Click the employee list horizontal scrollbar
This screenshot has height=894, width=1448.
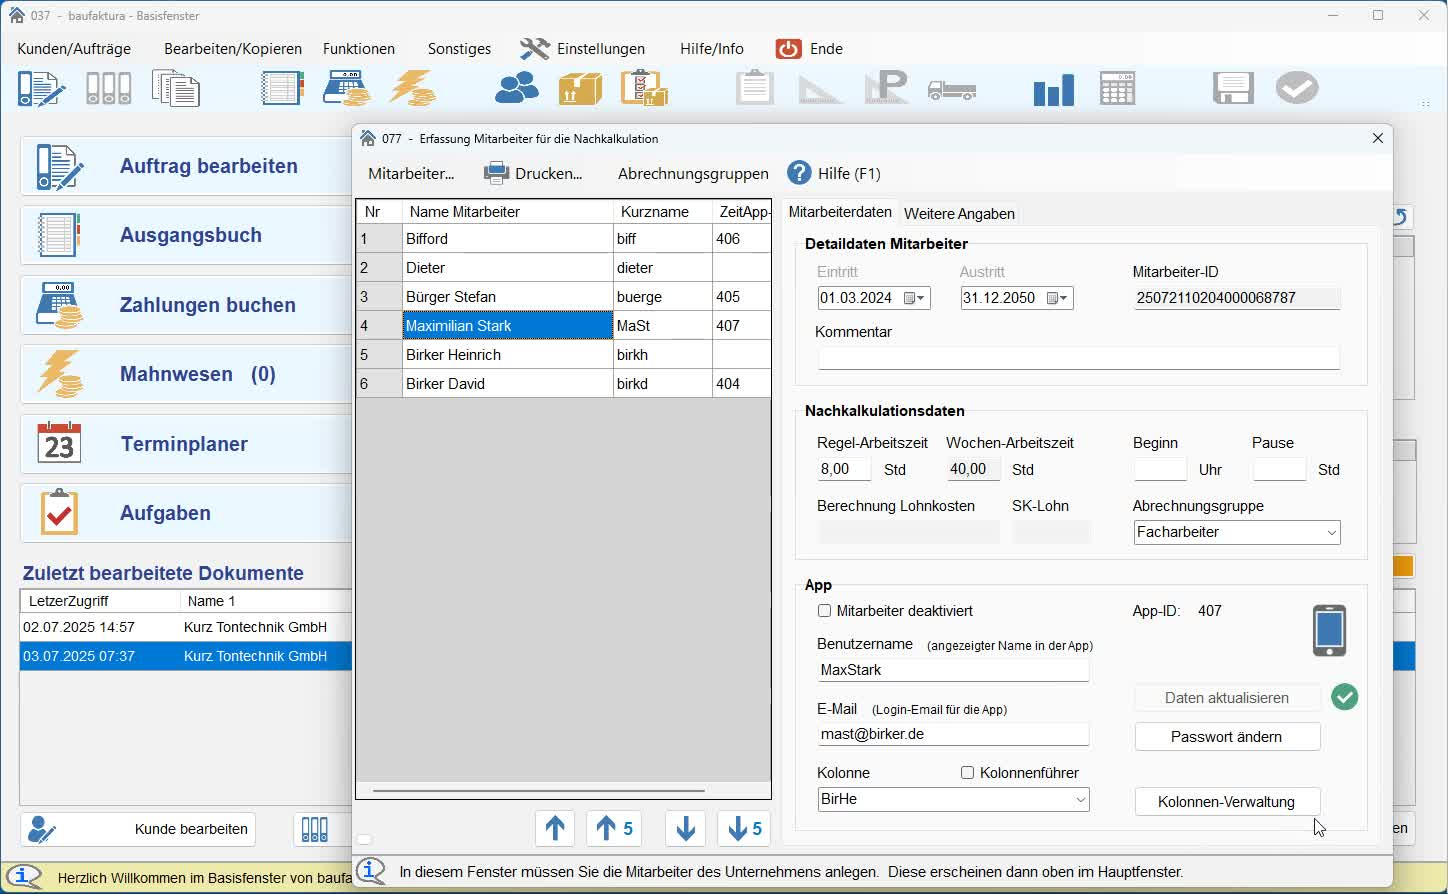[539, 791]
